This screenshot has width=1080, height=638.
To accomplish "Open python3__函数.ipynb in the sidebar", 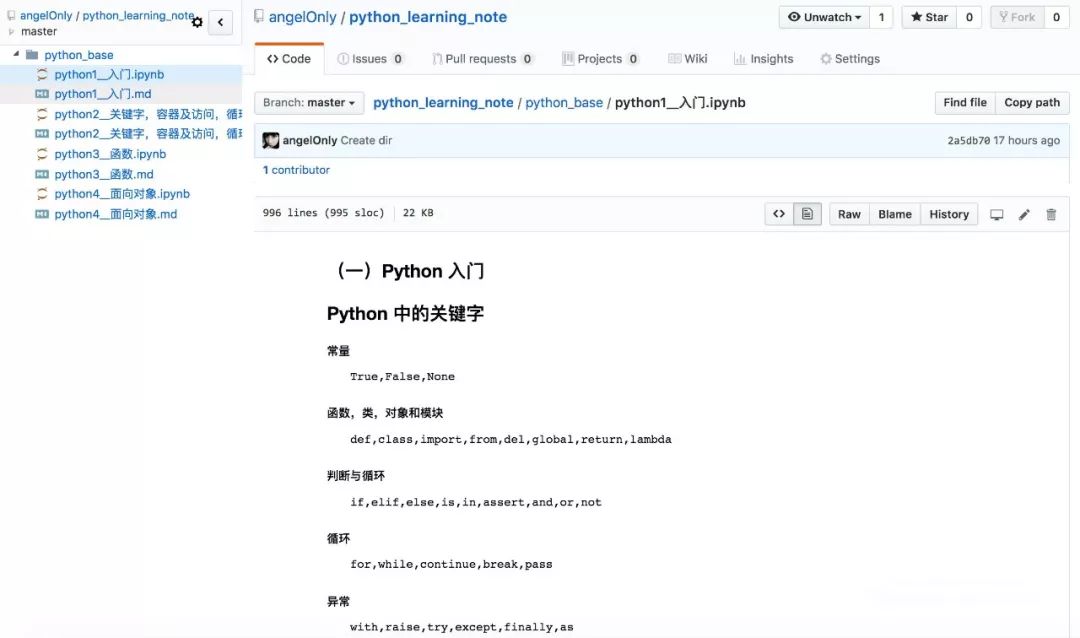I will [x=110, y=154].
